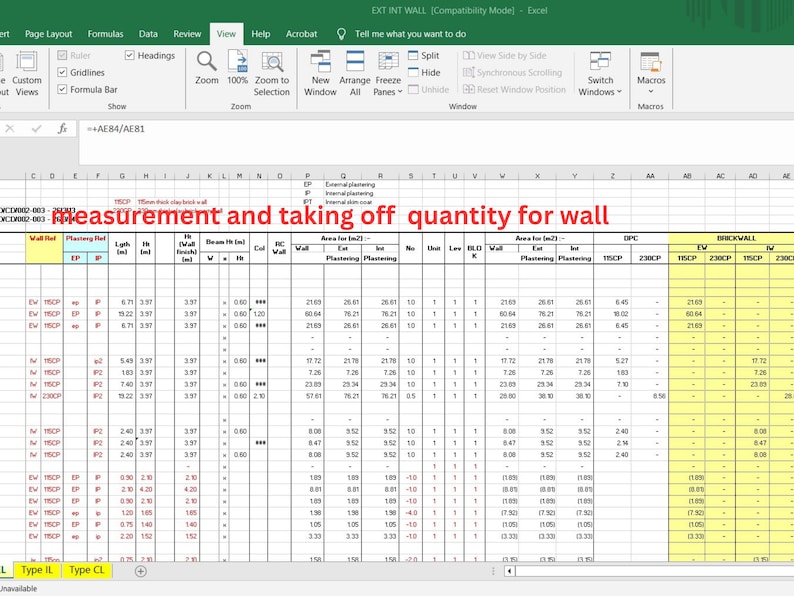Click cell with value 57.61

313,396
